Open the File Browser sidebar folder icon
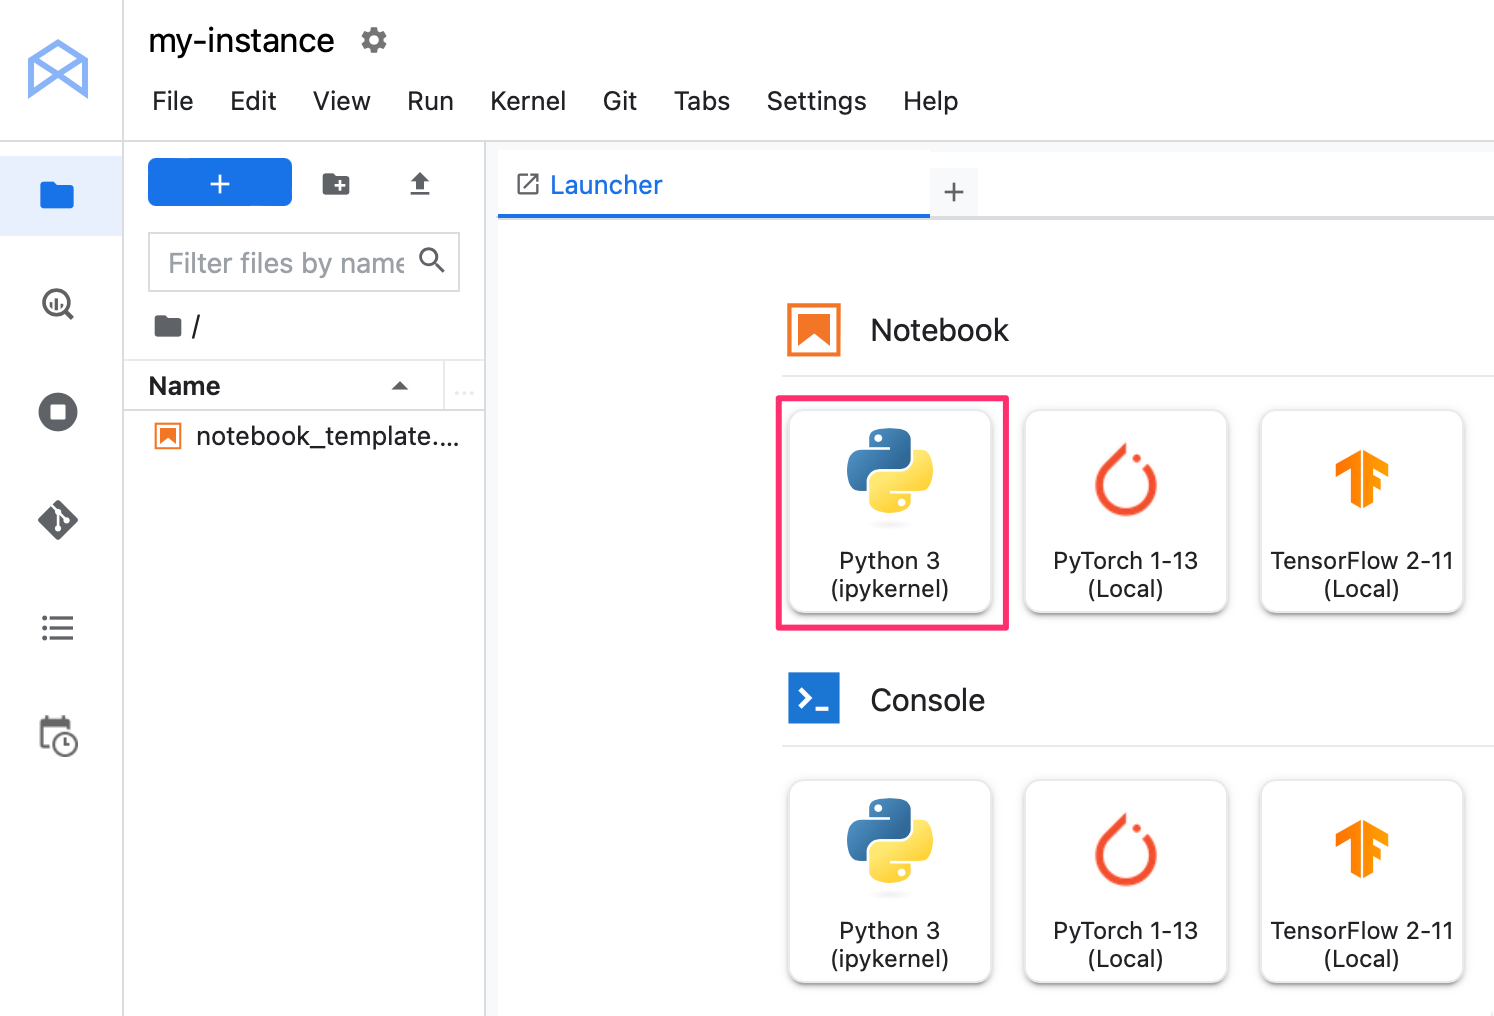1494x1016 pixels. tap(57, 195)
